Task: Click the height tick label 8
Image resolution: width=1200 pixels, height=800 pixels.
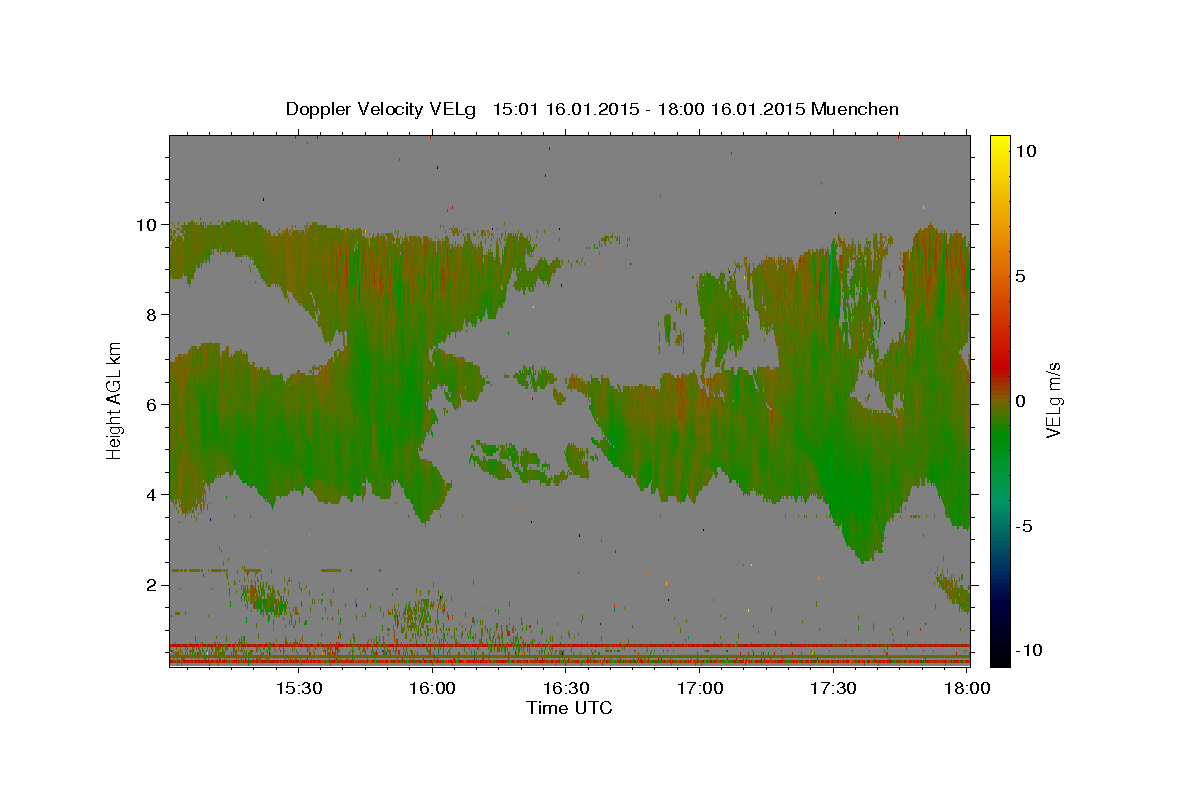Action: point(154,315)
